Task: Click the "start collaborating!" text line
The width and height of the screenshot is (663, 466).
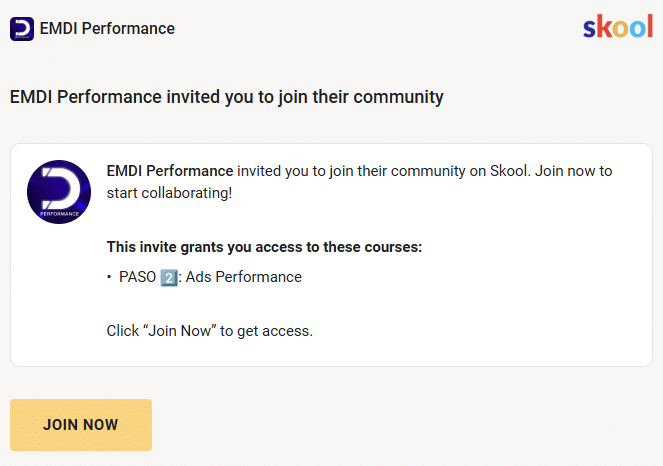Action: [169, 191]
